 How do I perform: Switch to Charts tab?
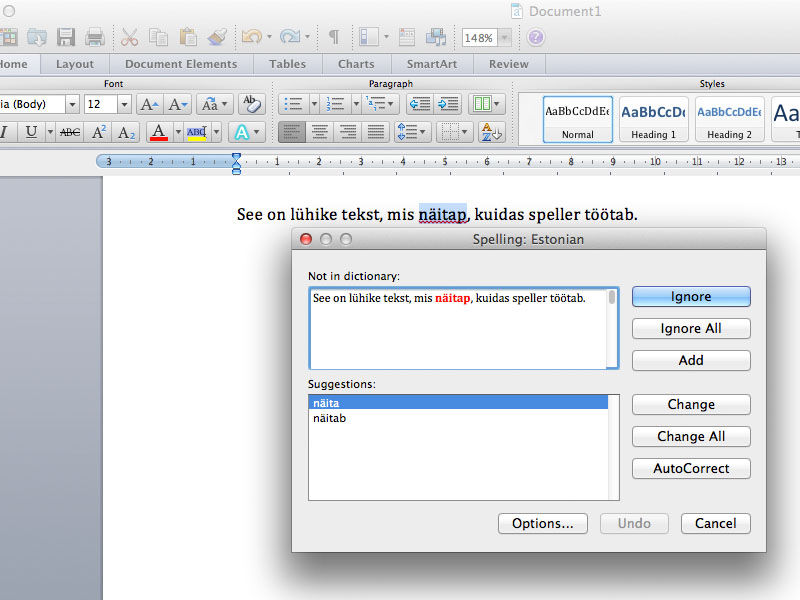pos(356,64)
